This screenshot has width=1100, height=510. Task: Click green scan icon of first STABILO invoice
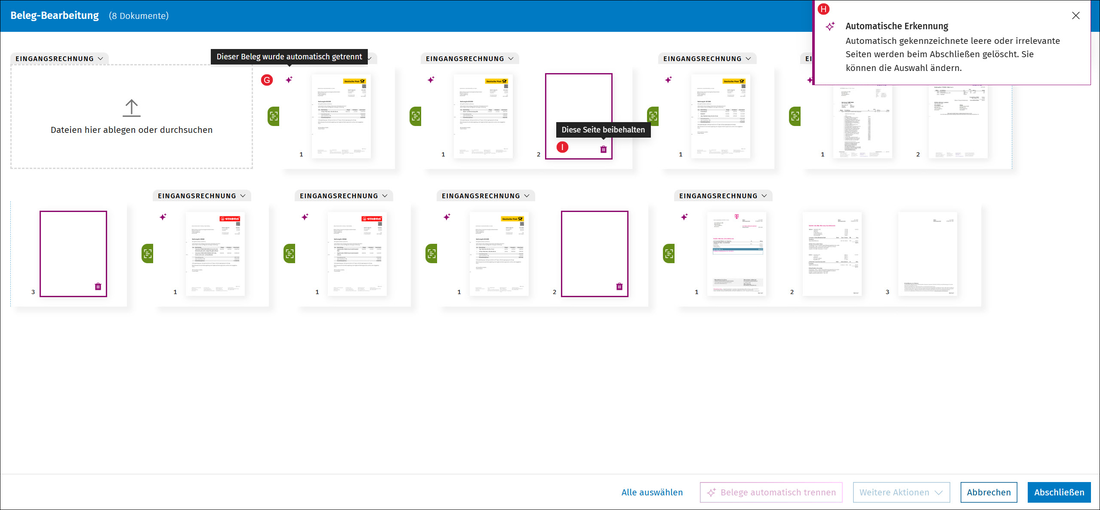click(x=147, y=253)
